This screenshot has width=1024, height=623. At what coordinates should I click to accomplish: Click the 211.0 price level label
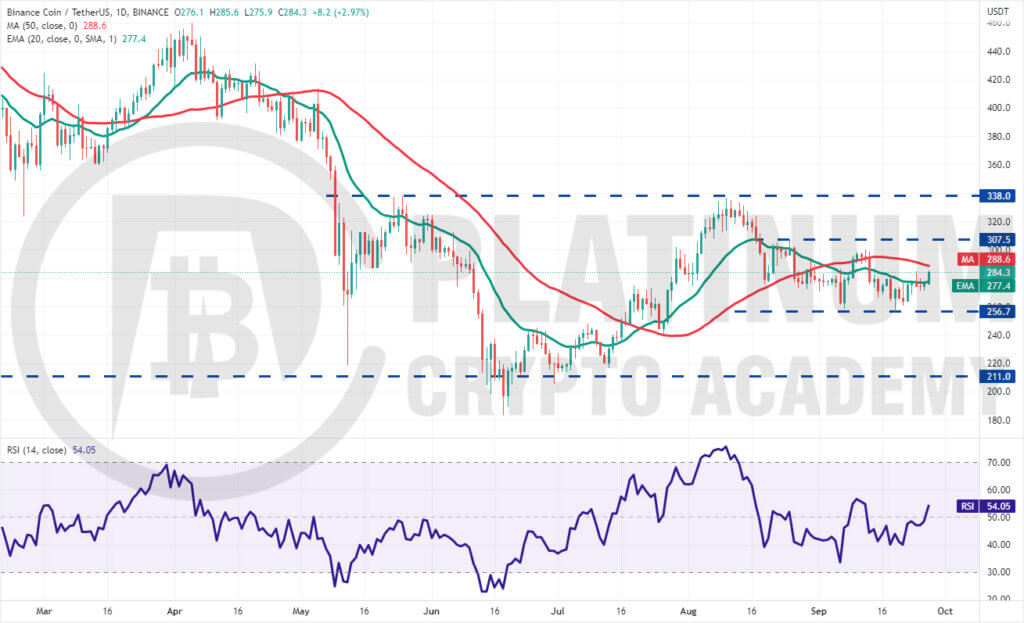tap(998, 376)
